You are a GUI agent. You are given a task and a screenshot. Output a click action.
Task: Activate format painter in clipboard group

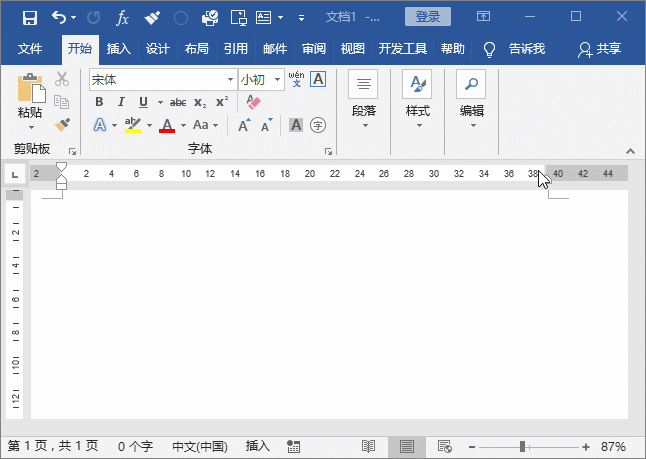62,124
